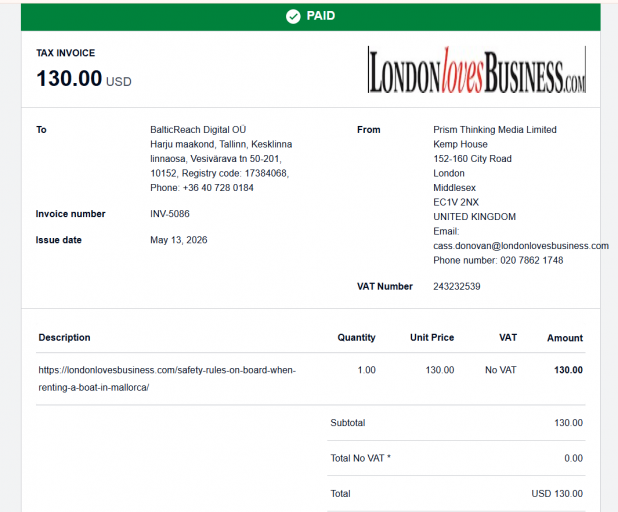
Task: Click the line with Registry code: 17384068
Action: coord(220,173)
